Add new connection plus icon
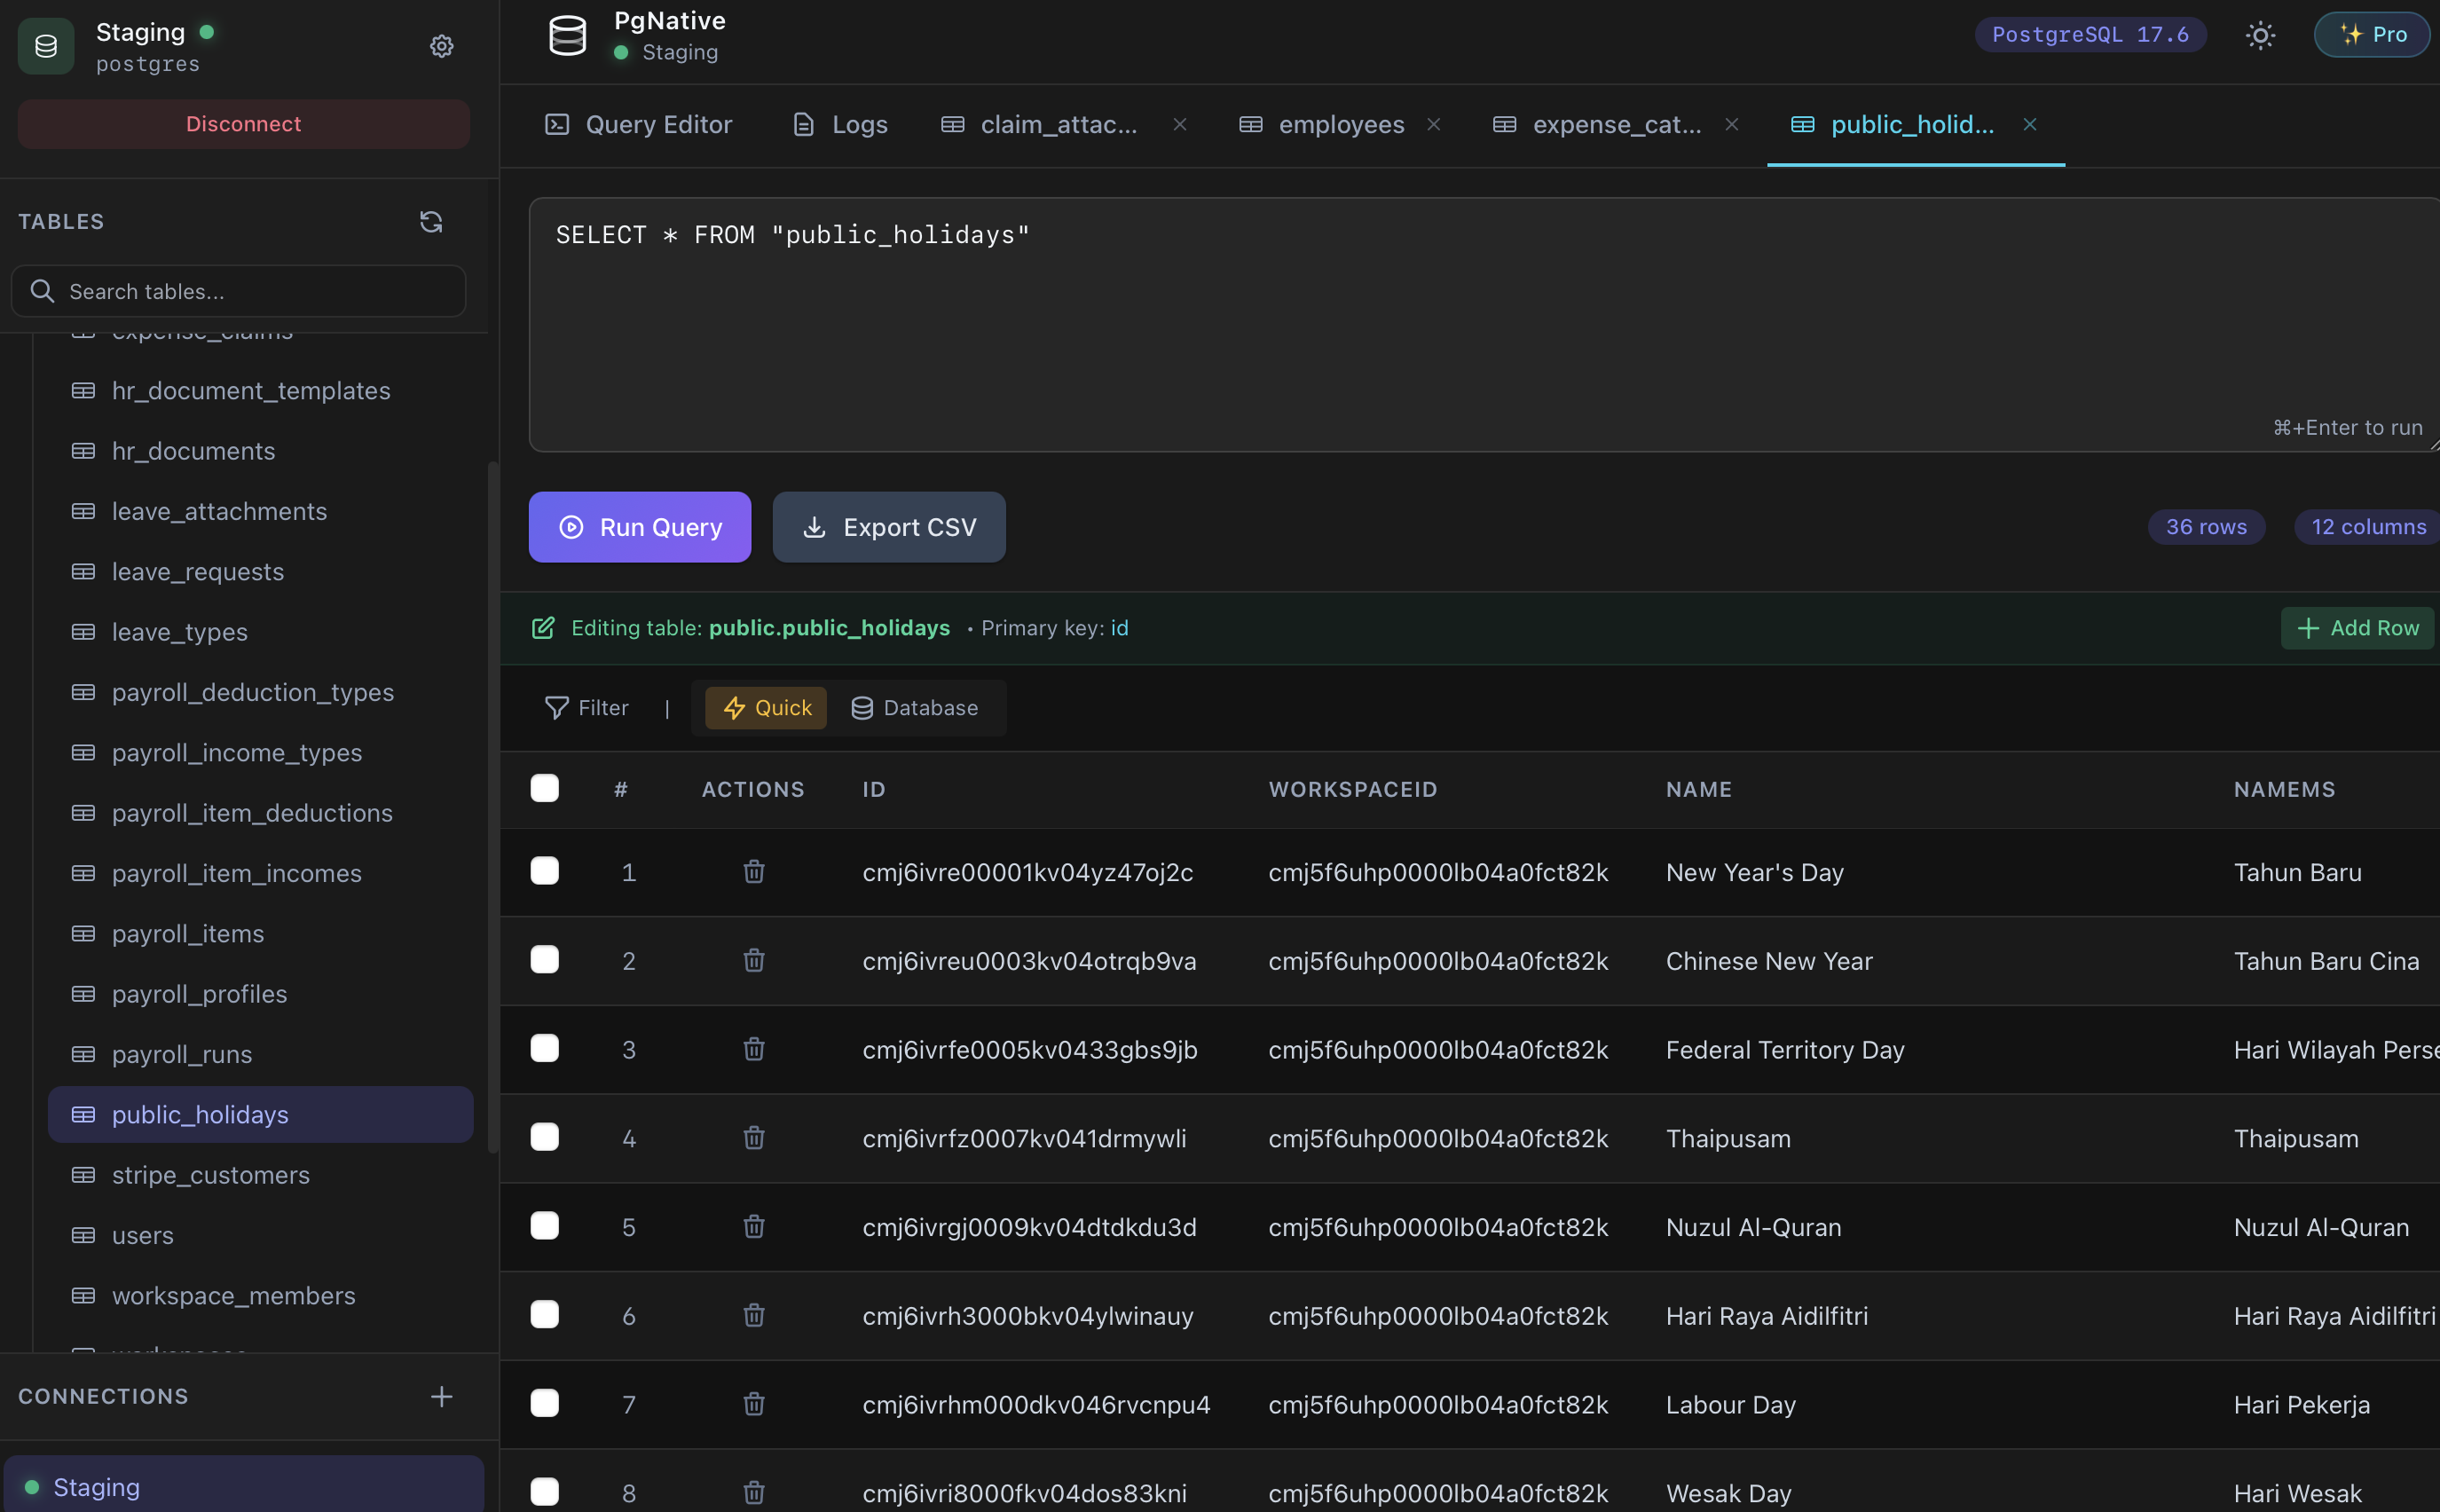 441,1396
